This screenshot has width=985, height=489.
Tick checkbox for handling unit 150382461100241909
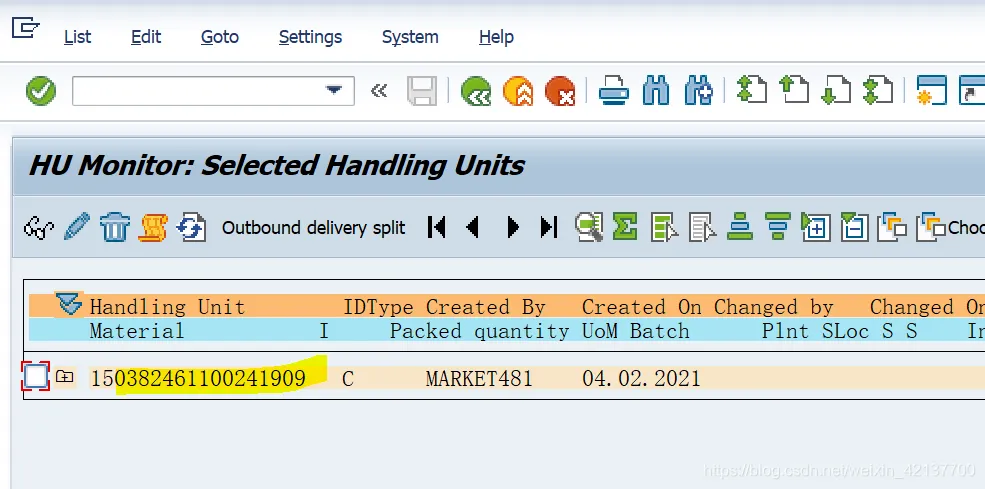(36, 376)
